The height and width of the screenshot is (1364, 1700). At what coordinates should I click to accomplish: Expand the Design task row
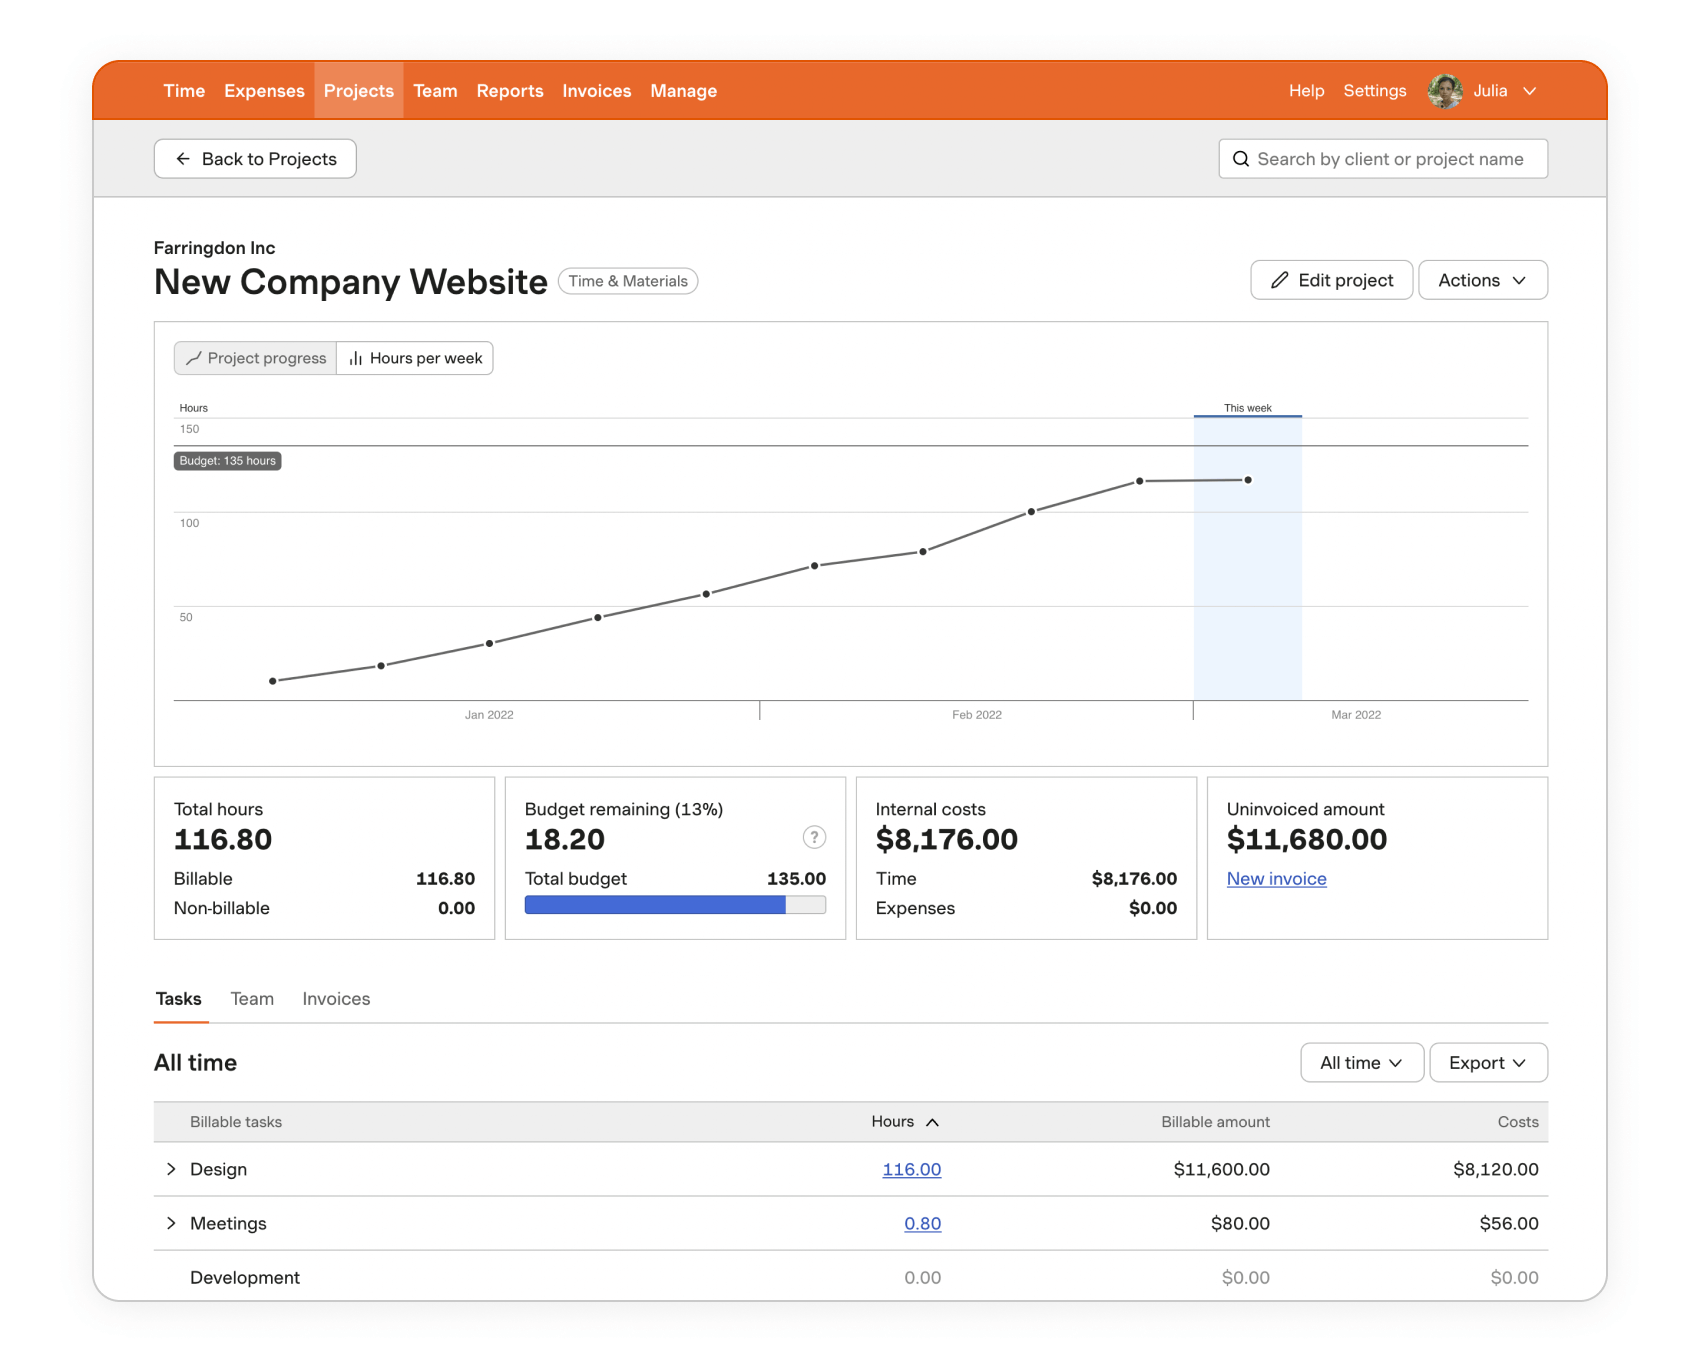170,1168
